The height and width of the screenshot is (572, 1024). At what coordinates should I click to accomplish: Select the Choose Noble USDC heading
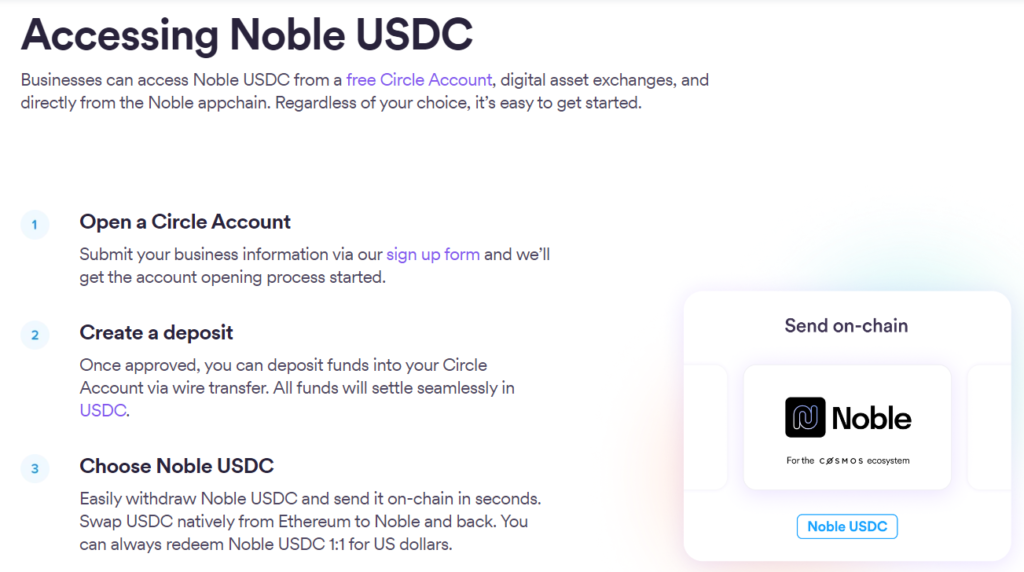coord(176,466)
